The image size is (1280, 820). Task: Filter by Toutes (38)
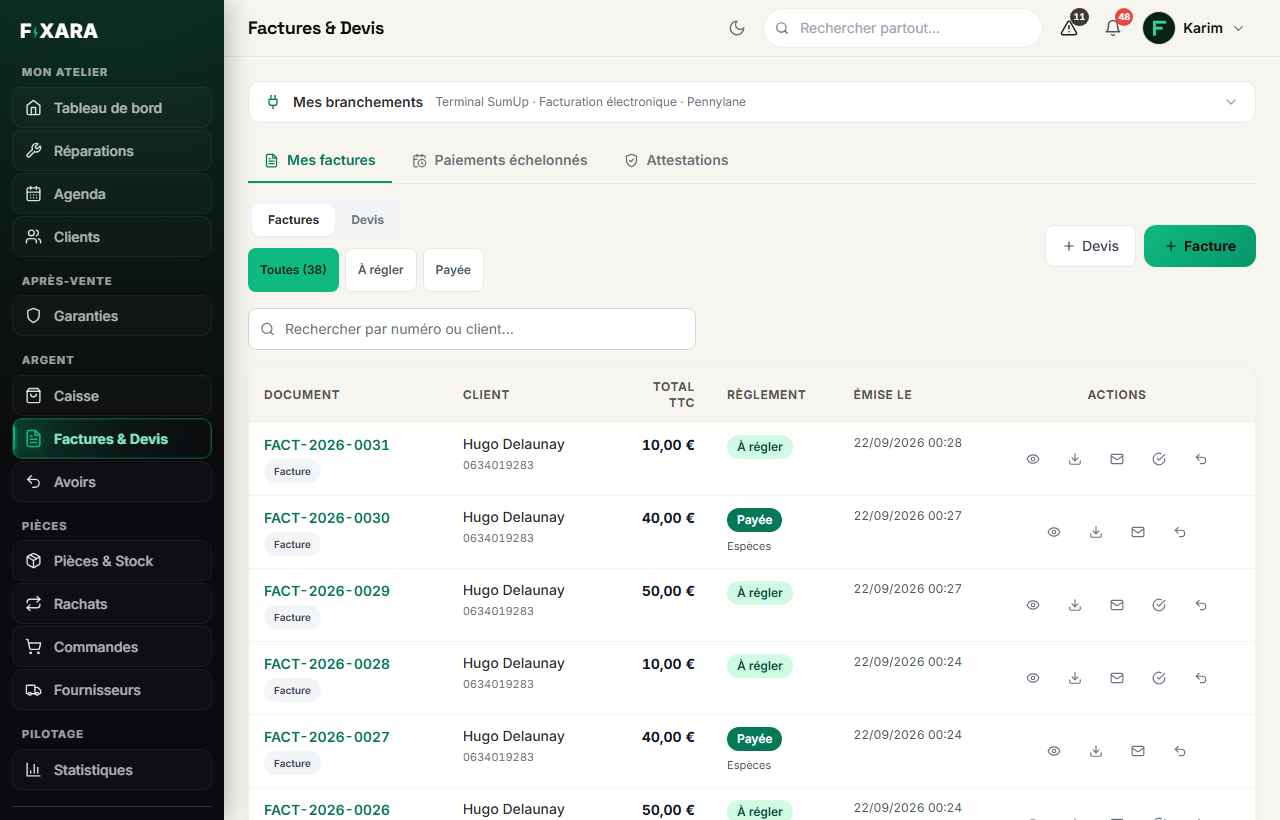click(x=293, y=270)
